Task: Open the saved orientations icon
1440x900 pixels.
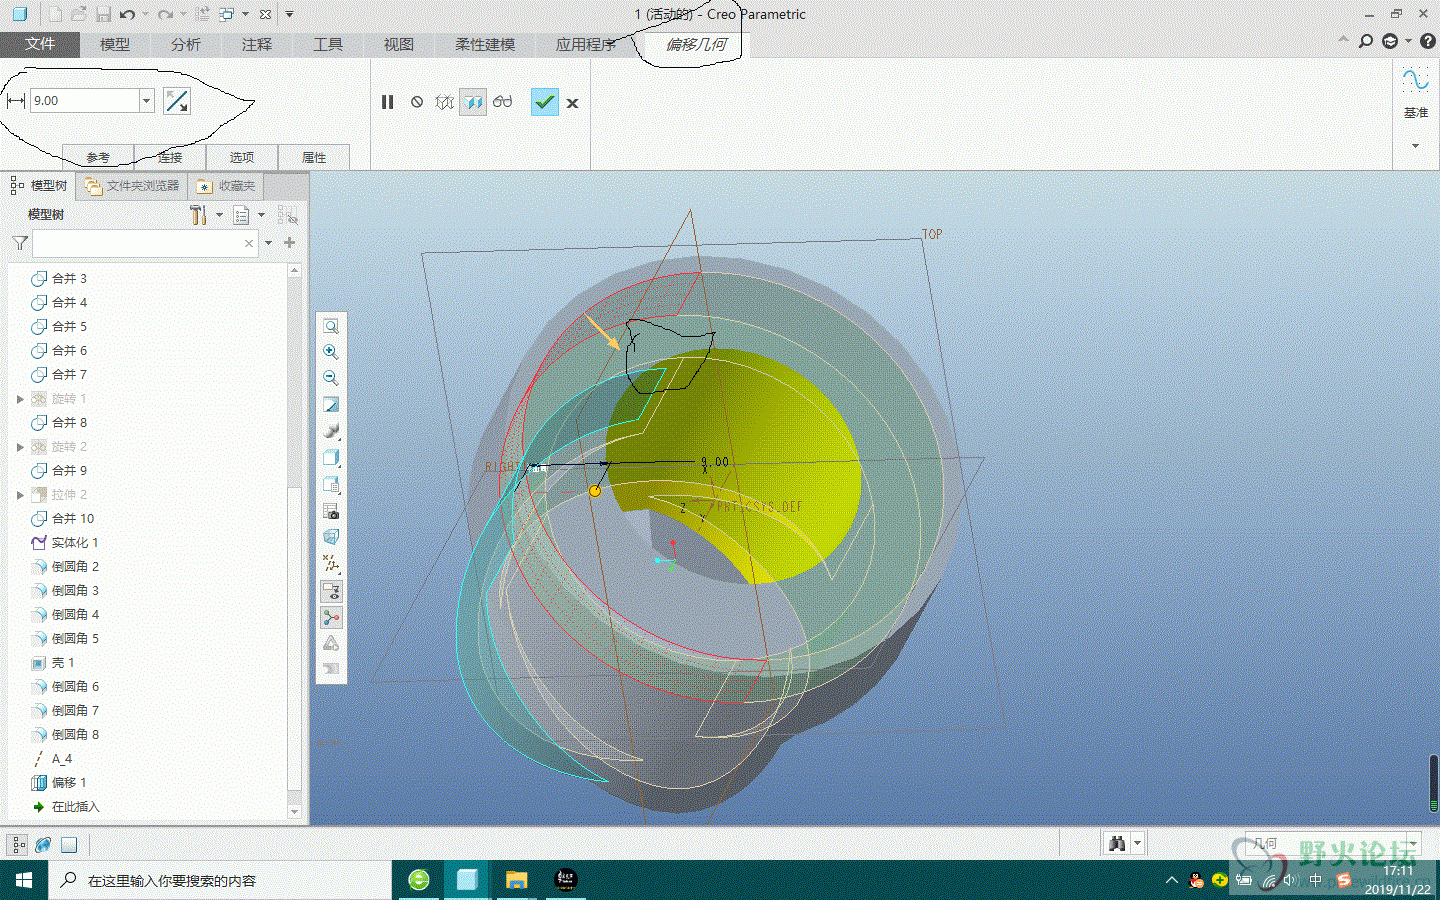Action: (331, 485)
